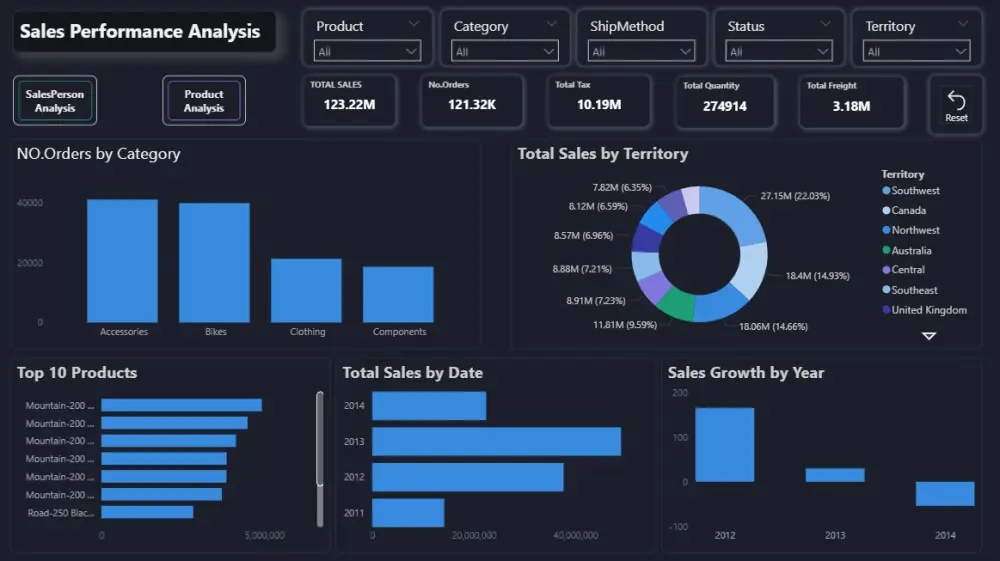Click the Total Sales by Date heading
The width and height of the screenshot is (1000, 561).
pos(413,373)
